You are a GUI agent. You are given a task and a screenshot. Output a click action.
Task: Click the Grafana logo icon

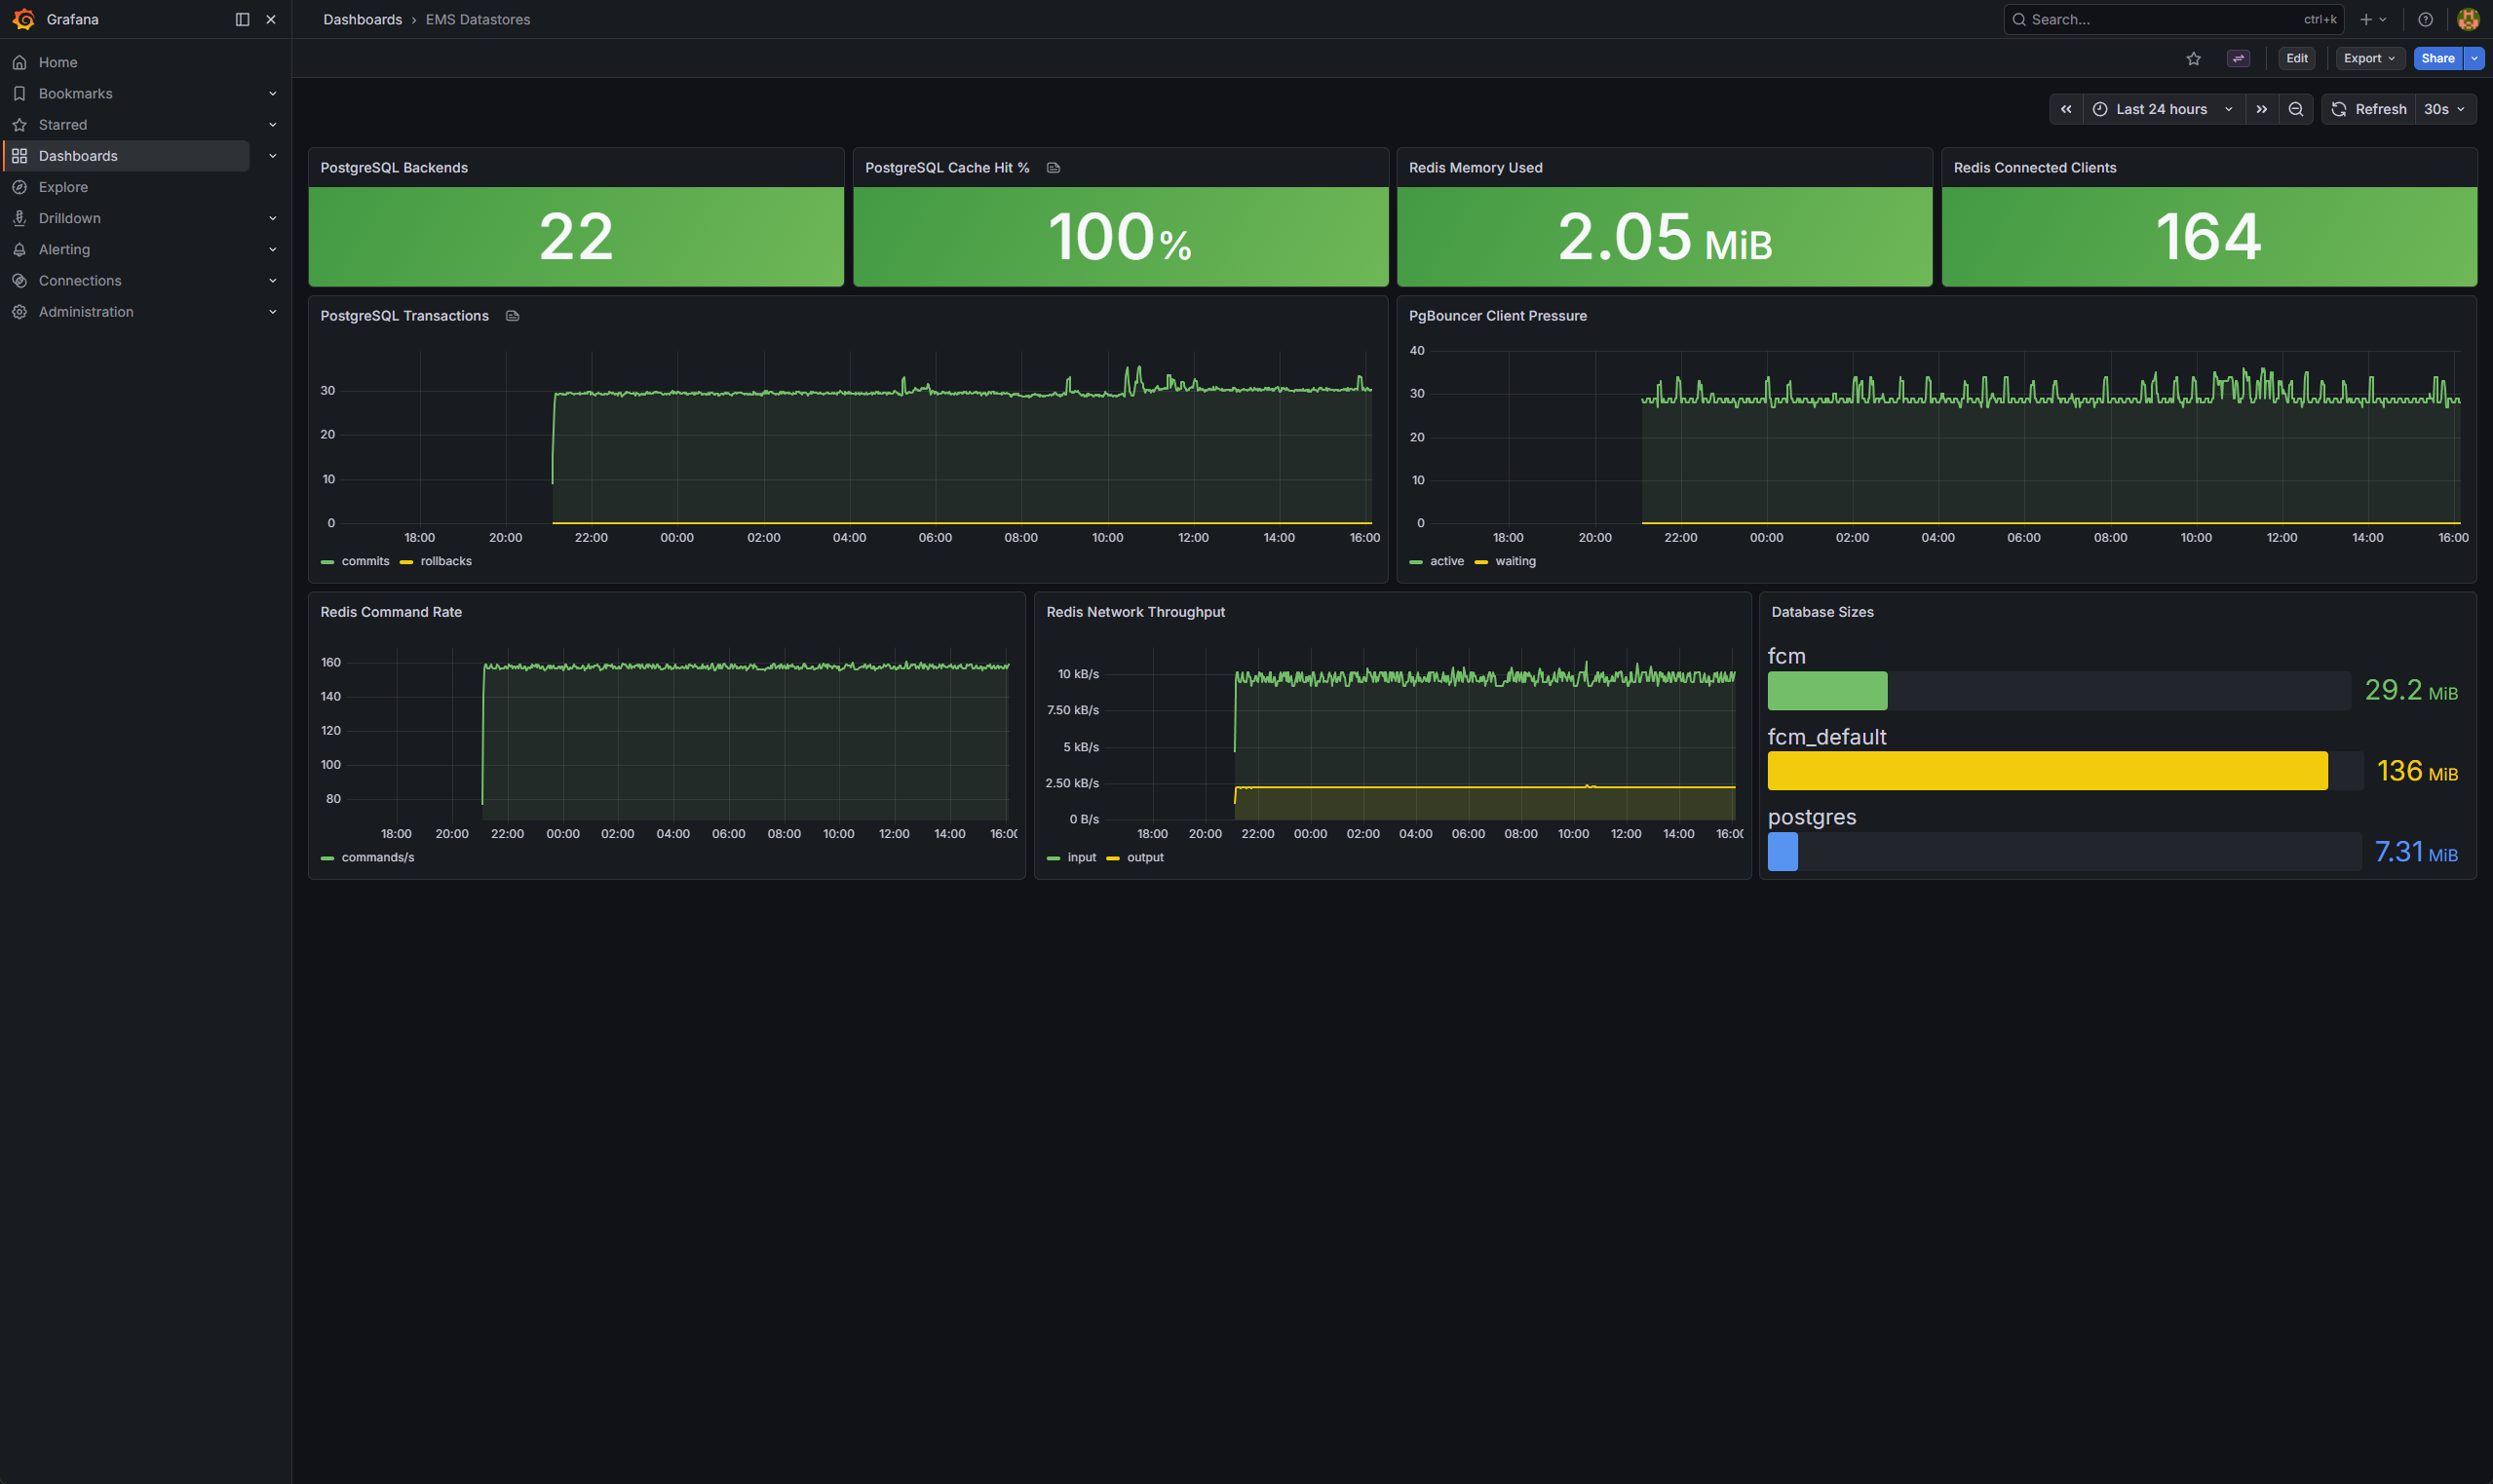23,19
